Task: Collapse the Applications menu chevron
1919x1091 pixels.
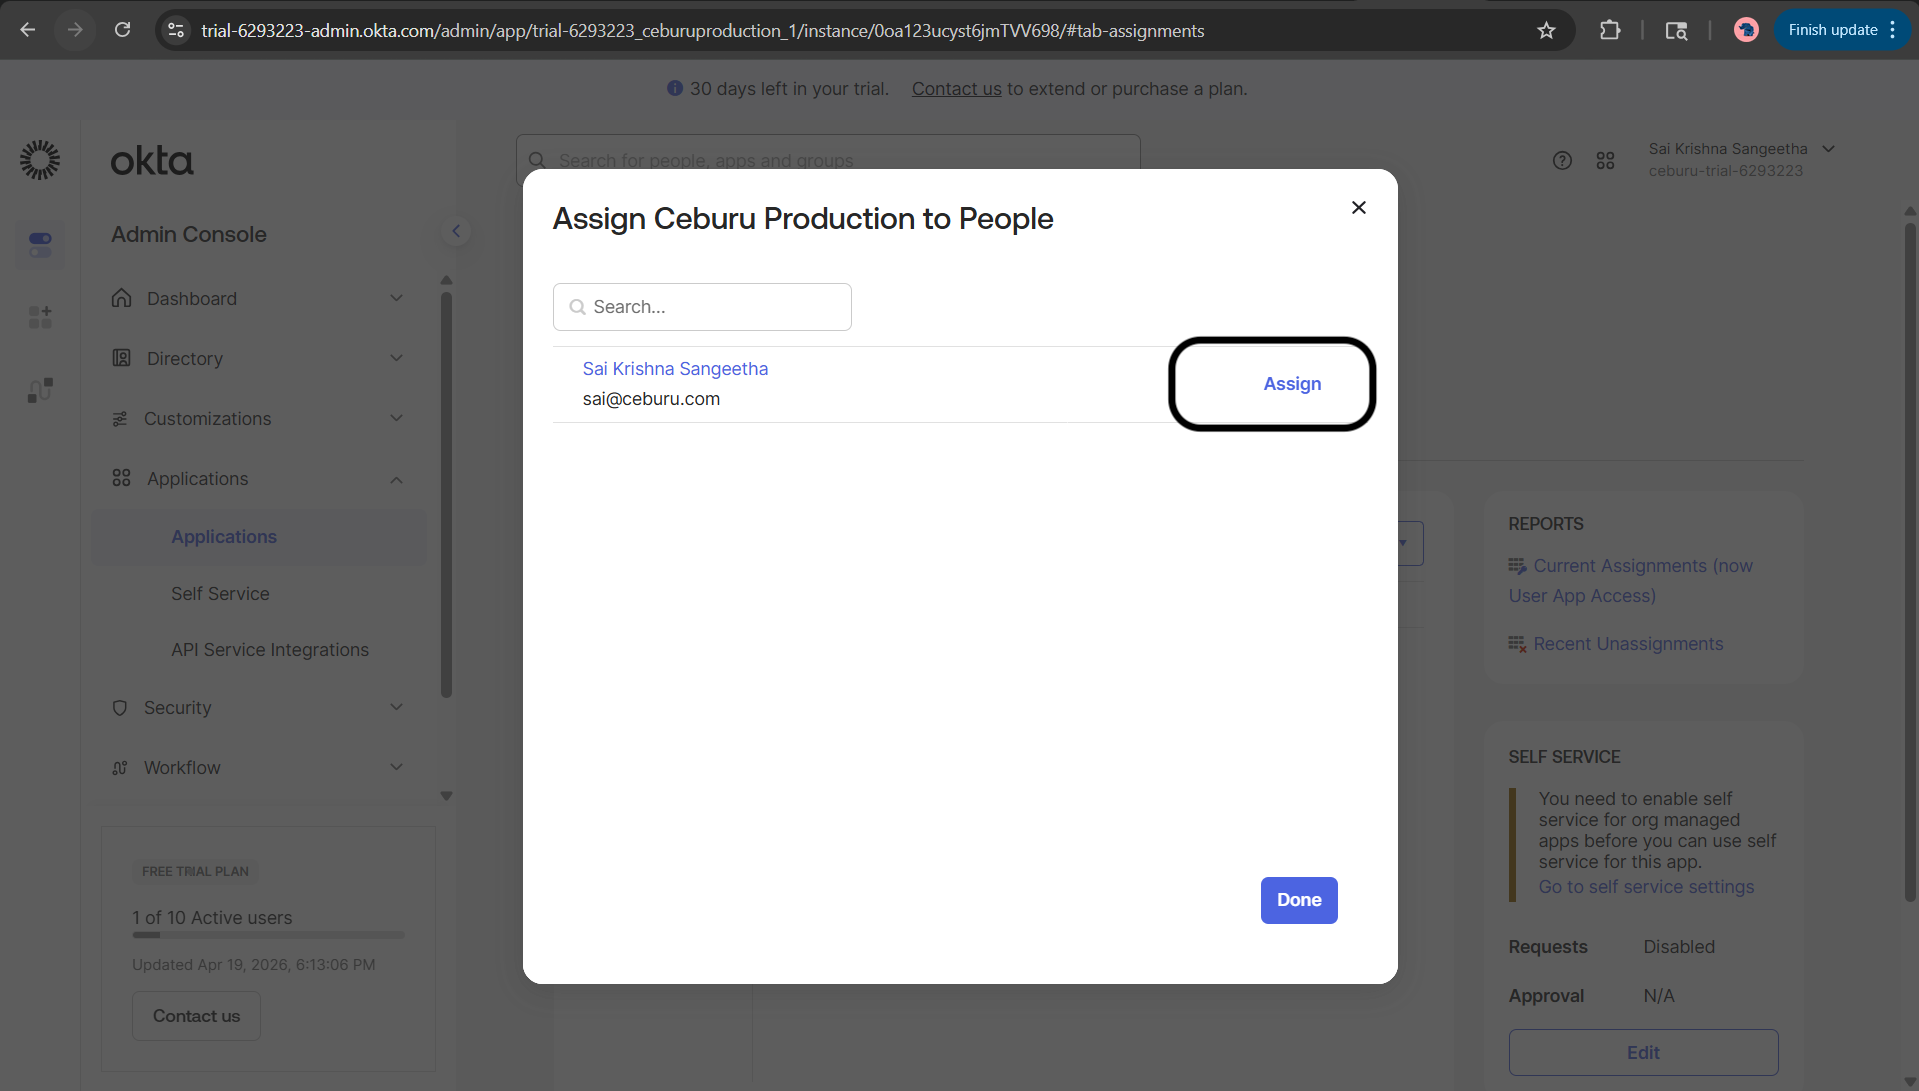Action: point(396,480)
